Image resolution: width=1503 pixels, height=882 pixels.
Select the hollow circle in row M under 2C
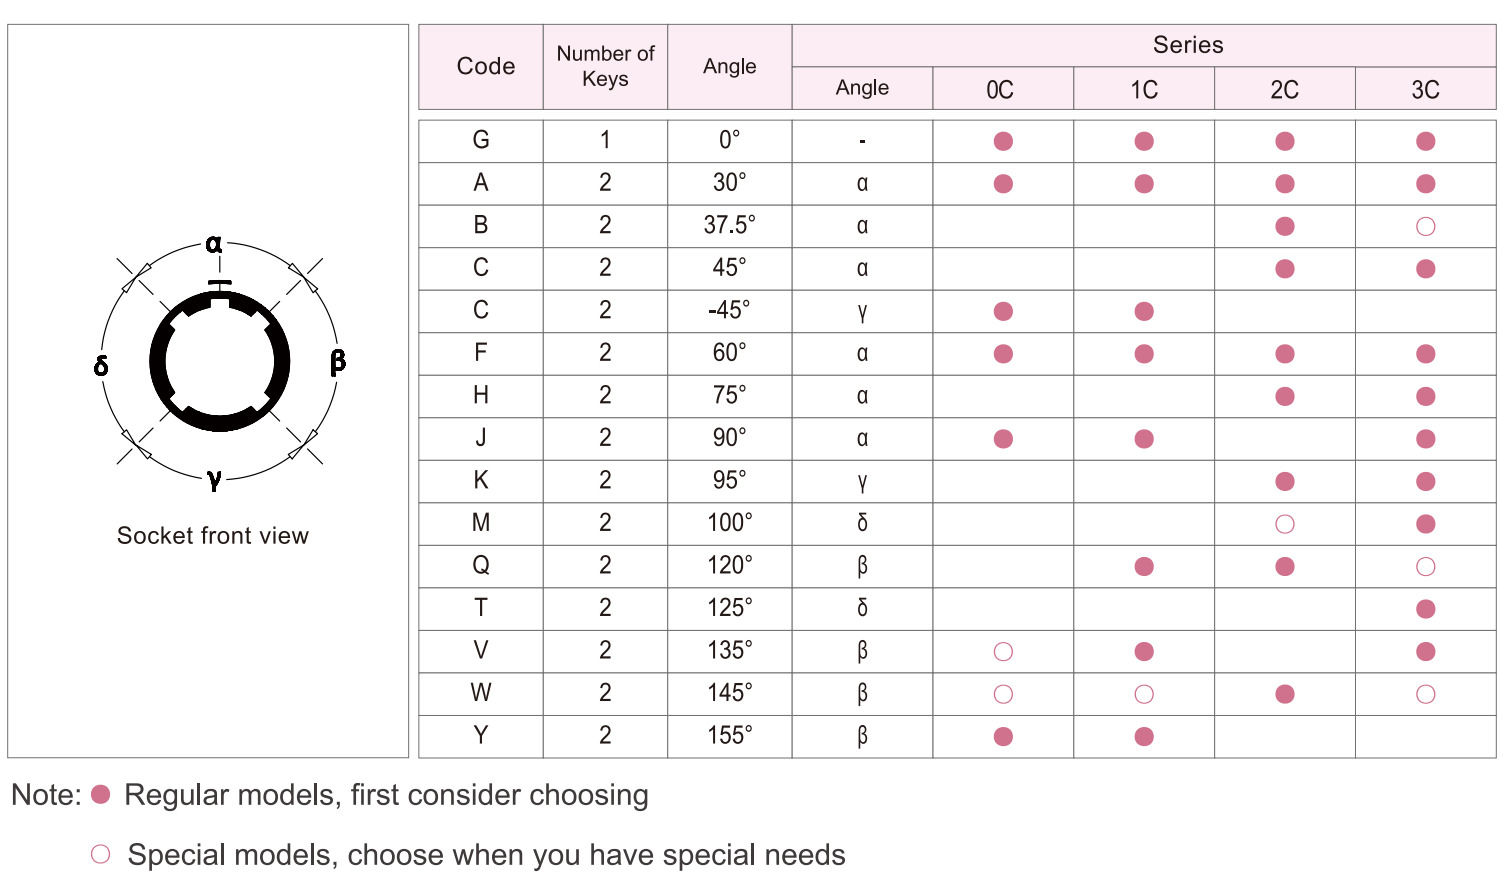point(1285,524)
